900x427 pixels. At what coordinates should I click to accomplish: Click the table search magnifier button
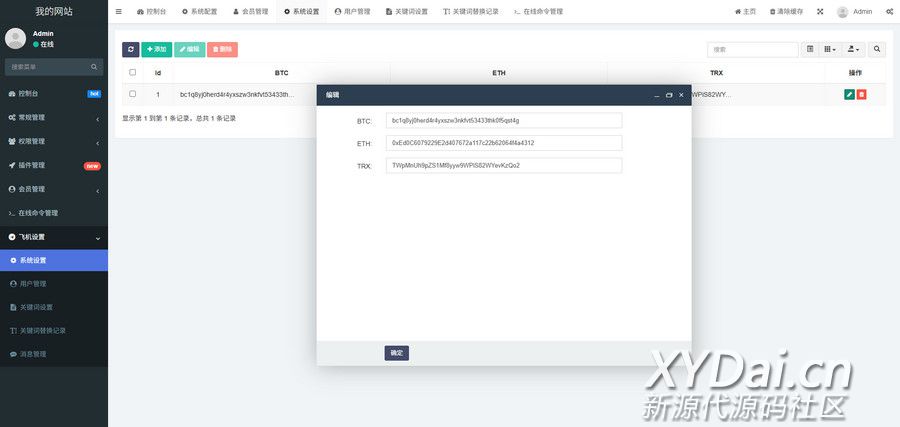pyautogui.click(x=877, y=49)
